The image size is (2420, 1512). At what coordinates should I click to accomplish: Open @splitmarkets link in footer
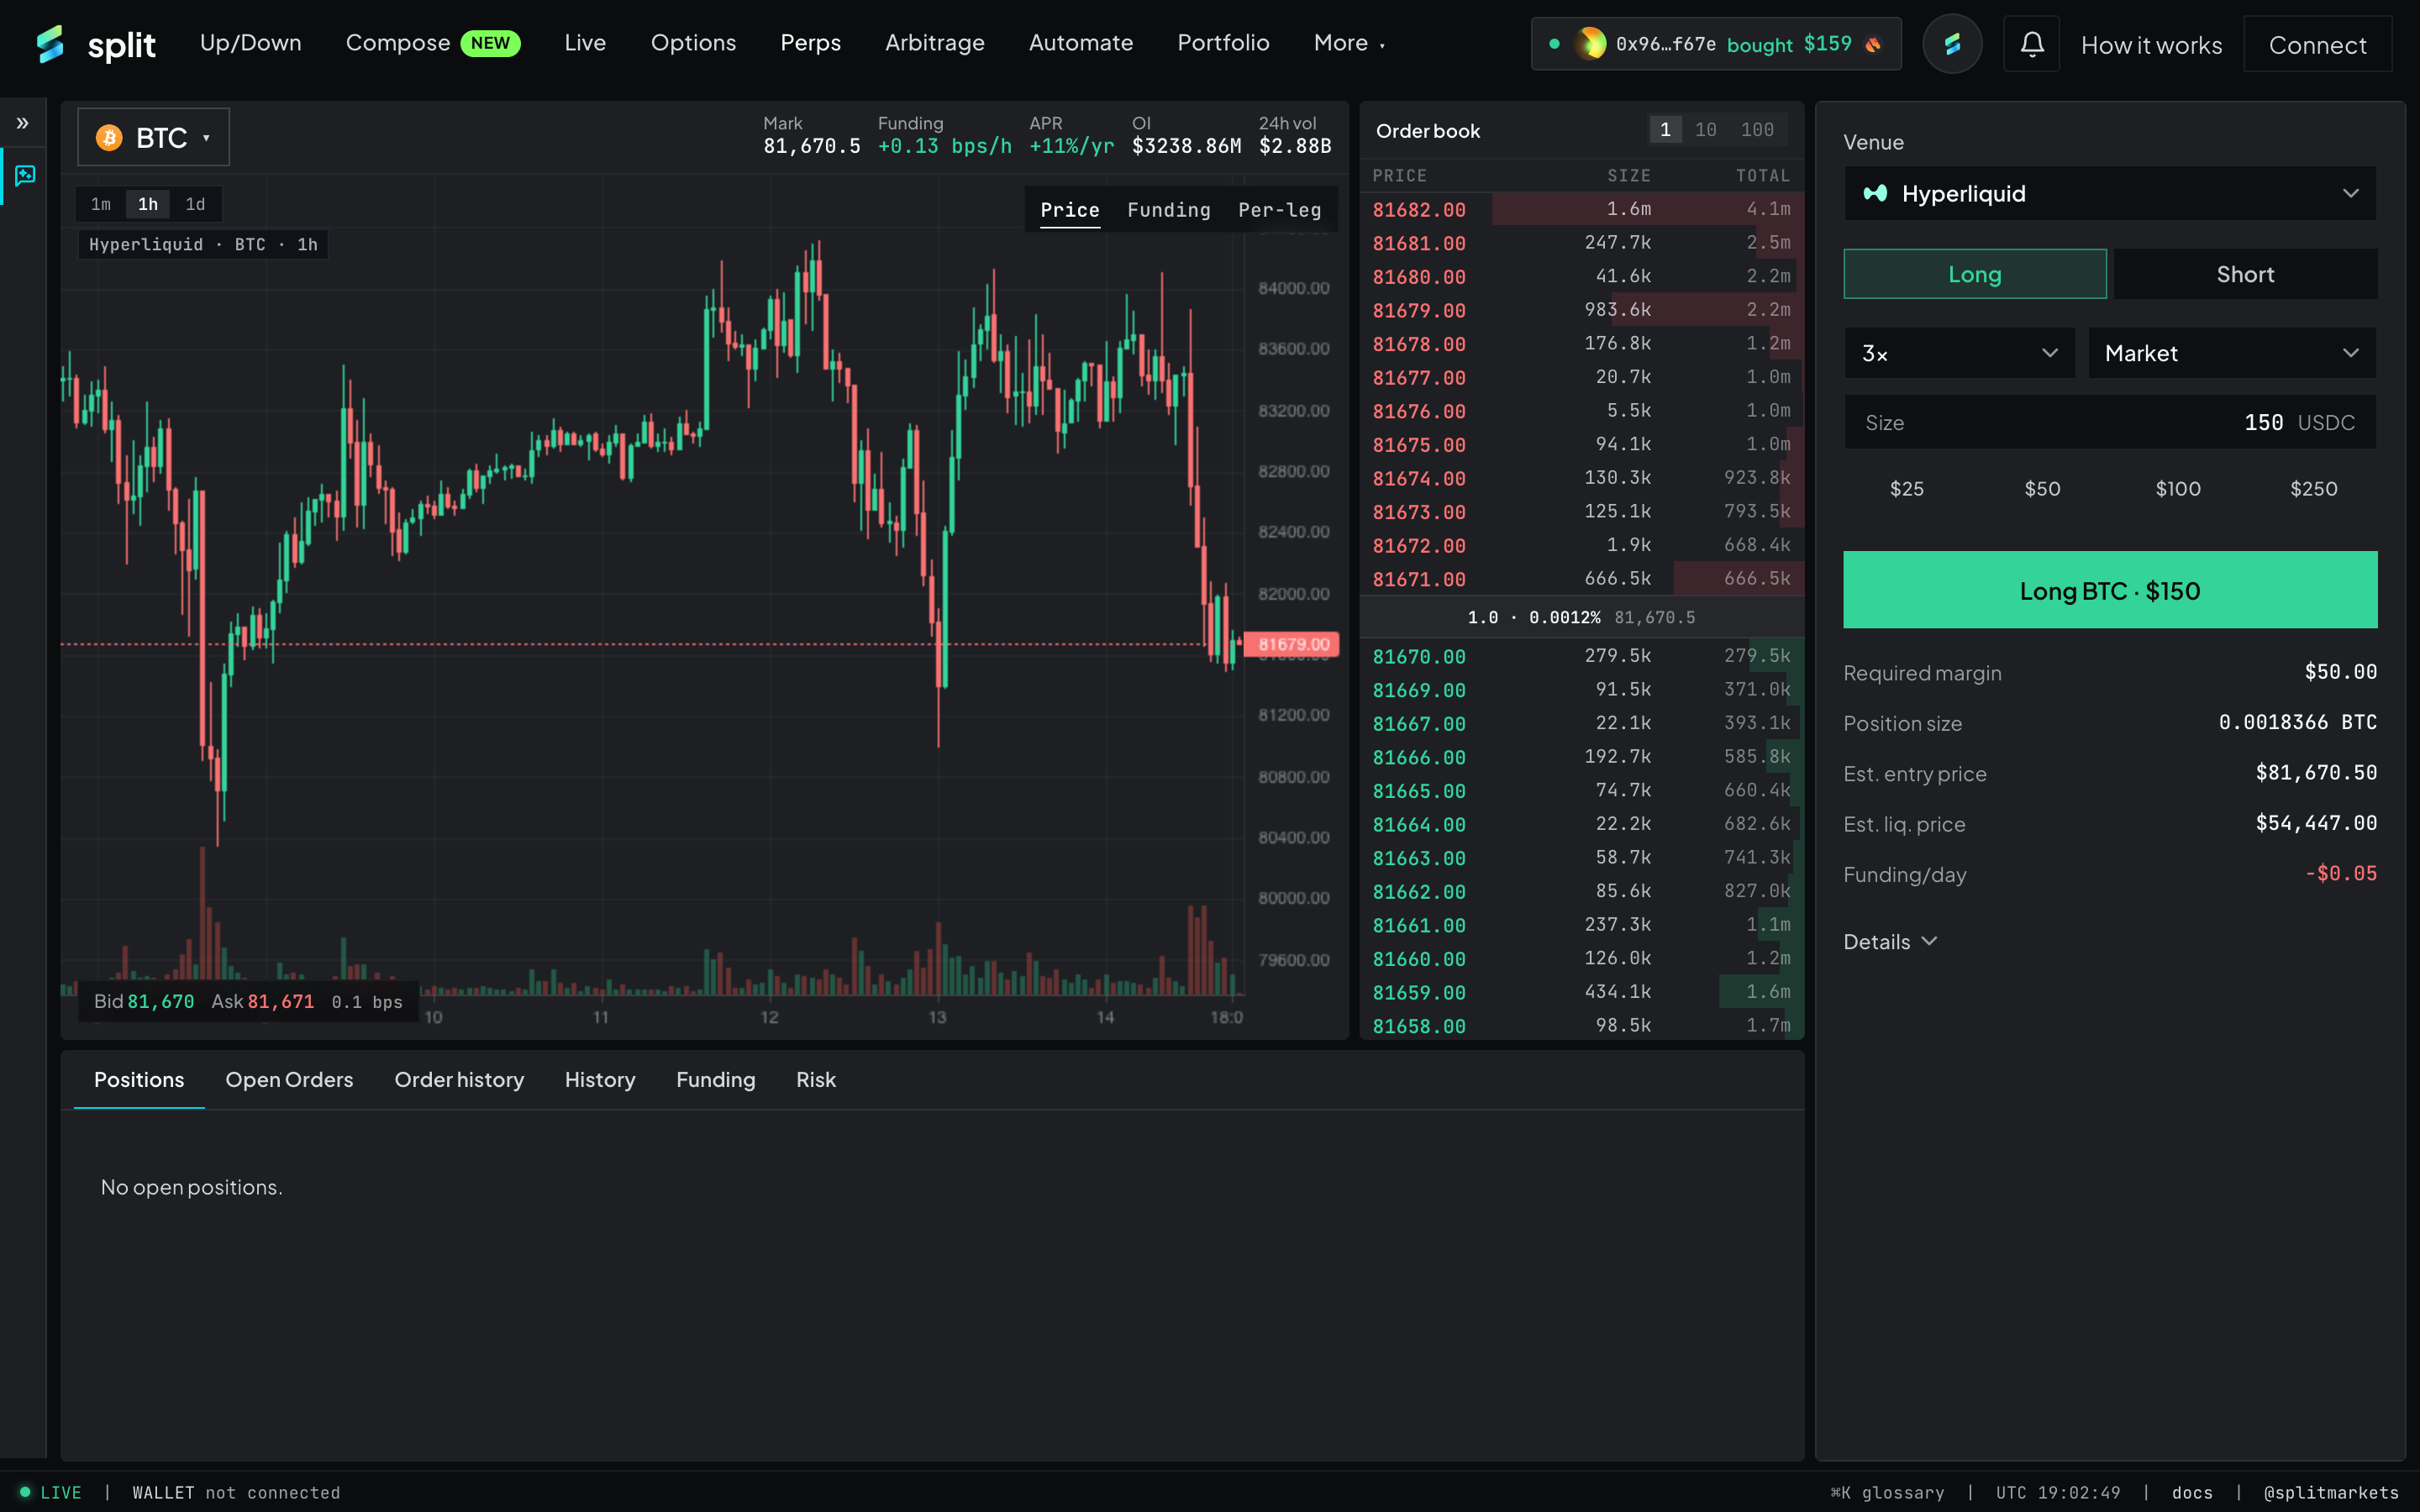point(2331,1492)
